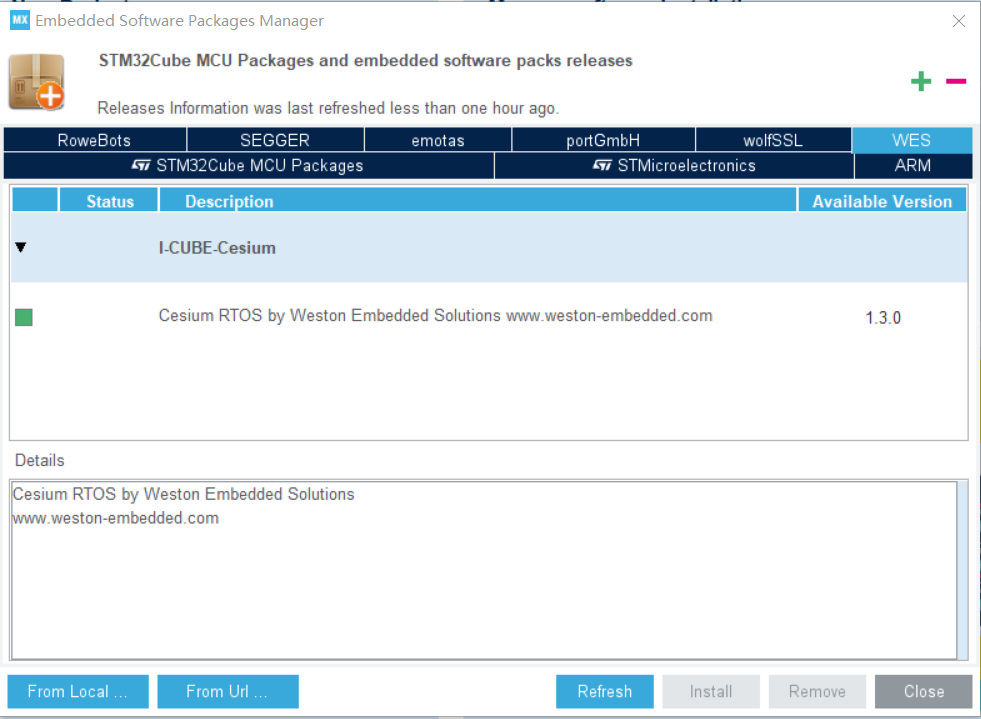
Task: Click the Details text area
Action: point(484,570)
